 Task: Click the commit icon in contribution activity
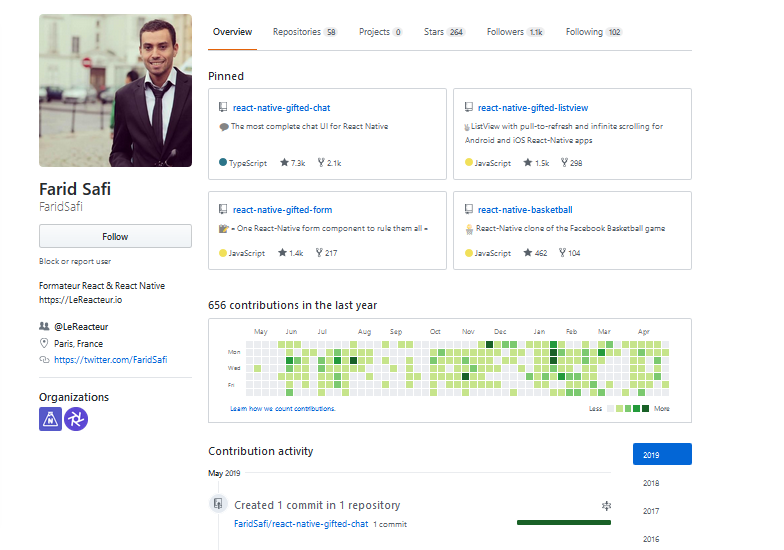(x=217, y=505)
